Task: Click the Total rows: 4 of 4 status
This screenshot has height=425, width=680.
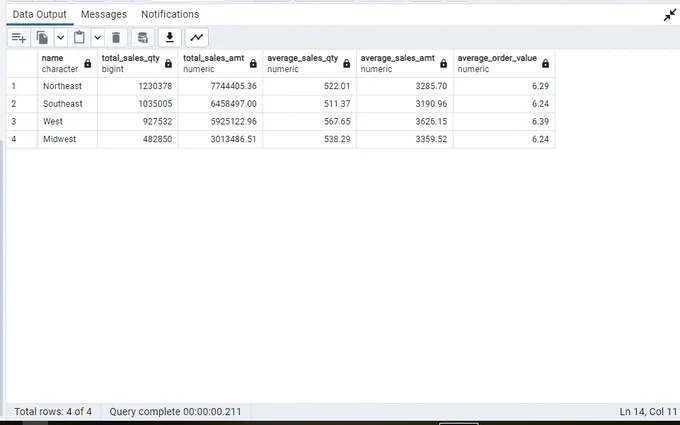Action: tap(53, 412)
